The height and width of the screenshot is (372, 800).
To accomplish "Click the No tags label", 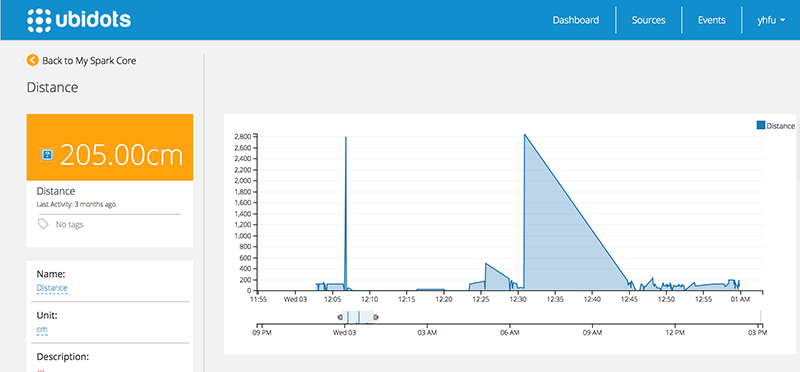I will 69,225.
